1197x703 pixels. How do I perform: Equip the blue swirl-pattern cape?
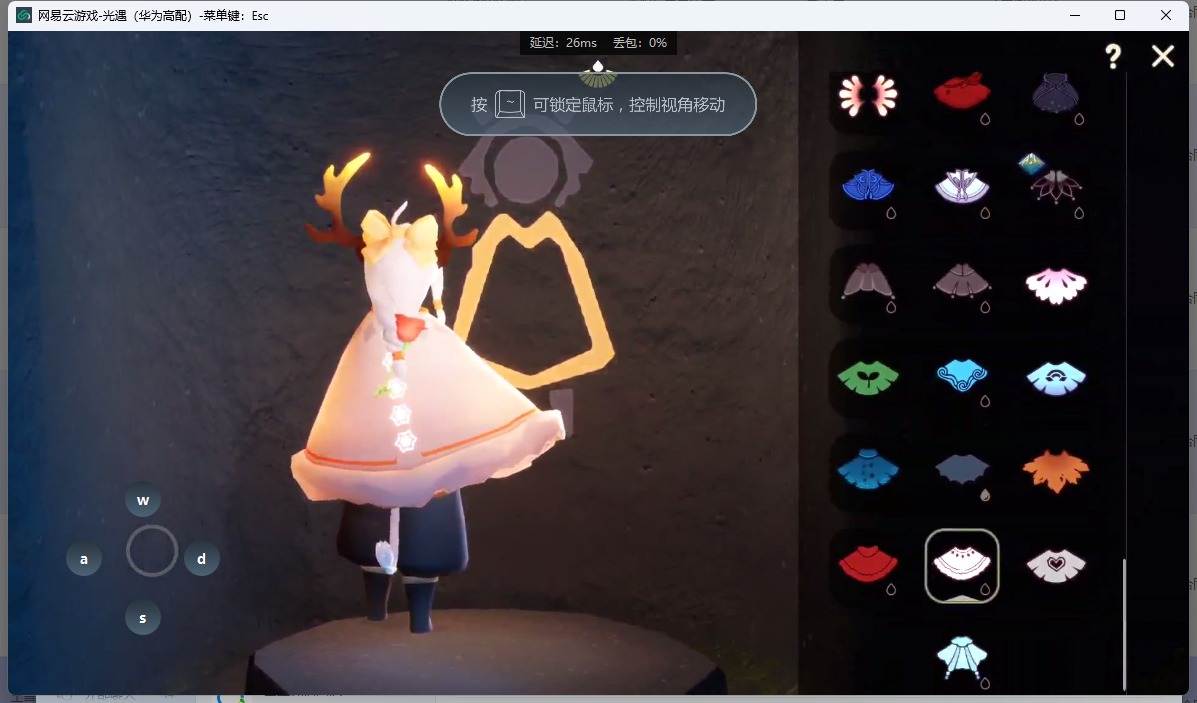(x=962, y=377)
